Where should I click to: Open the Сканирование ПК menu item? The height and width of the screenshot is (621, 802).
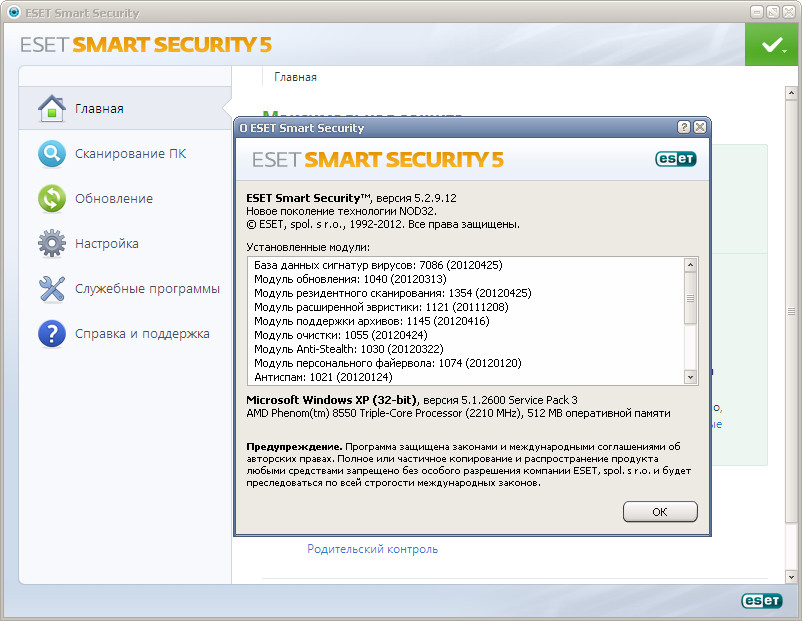[130, 154]
